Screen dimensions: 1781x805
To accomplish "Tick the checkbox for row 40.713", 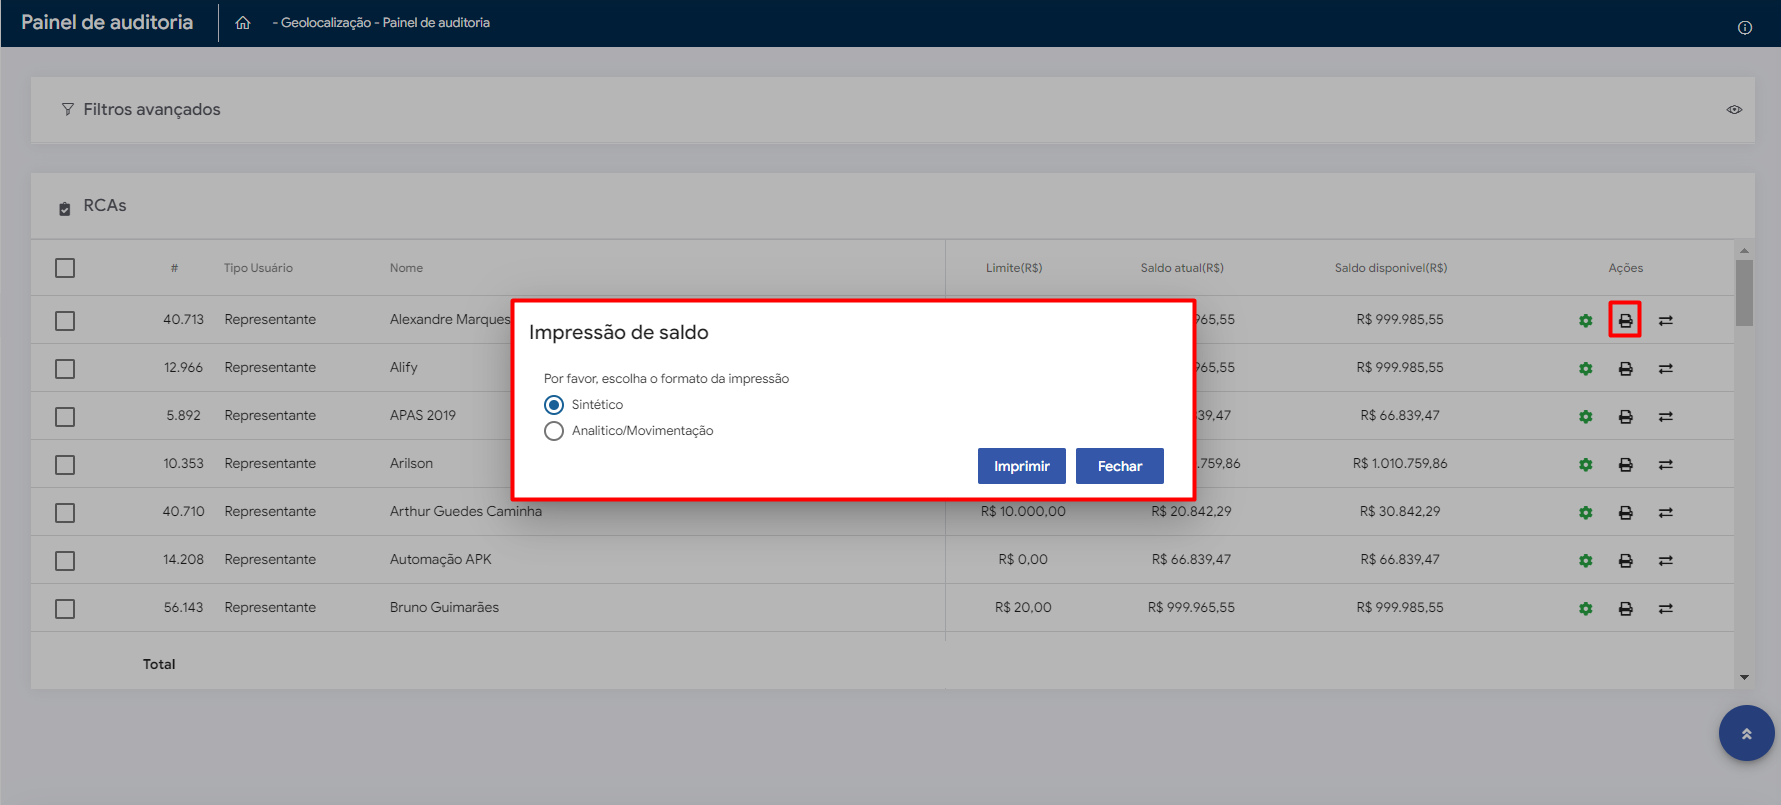I will (65, 321).
